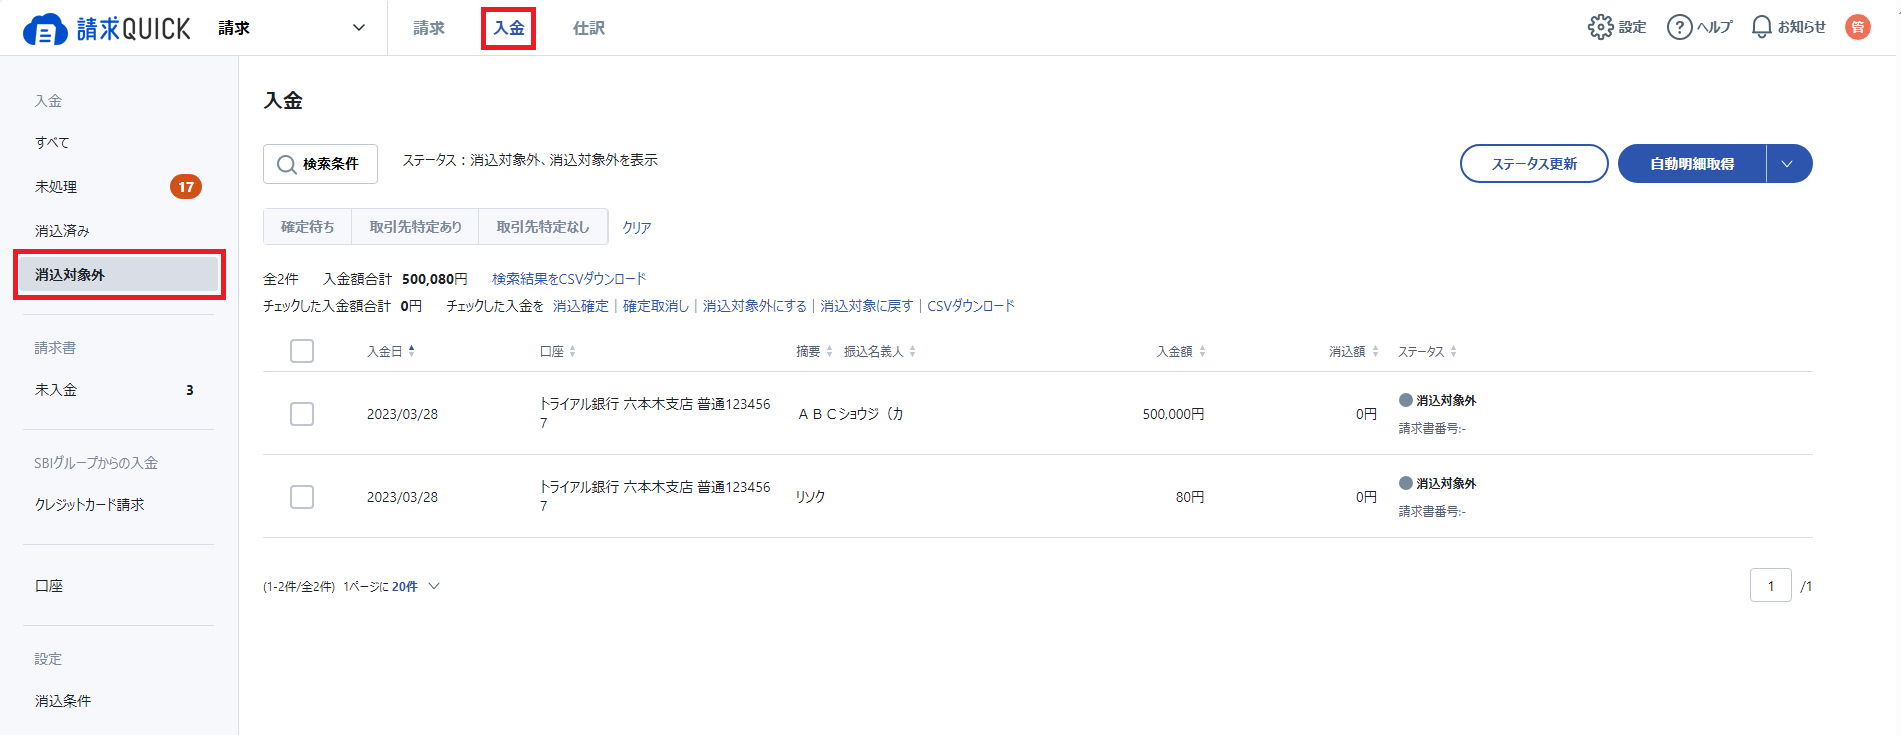Image resolution: width=1901 pixels, height=735 pixels.
Task: Click ABCショウジ(カ payer name cell
Action: 851,414
